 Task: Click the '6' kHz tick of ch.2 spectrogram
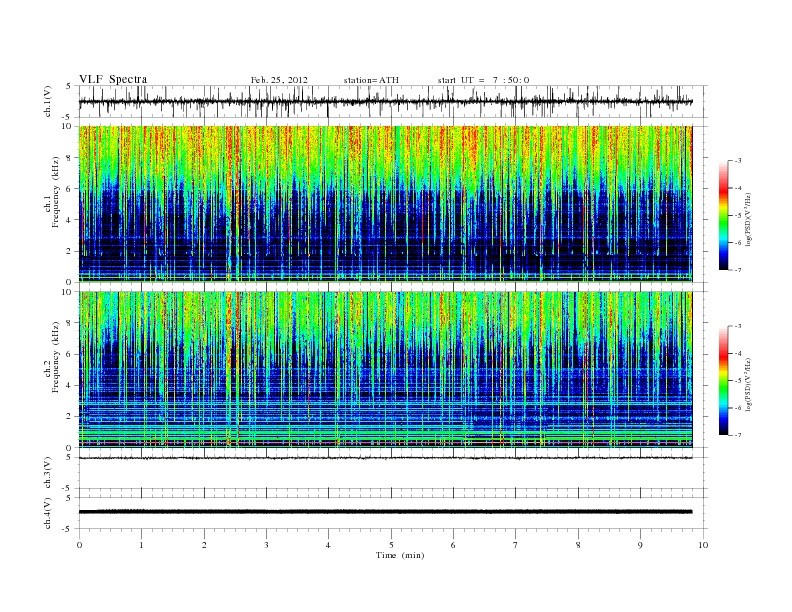pos(69,354)
